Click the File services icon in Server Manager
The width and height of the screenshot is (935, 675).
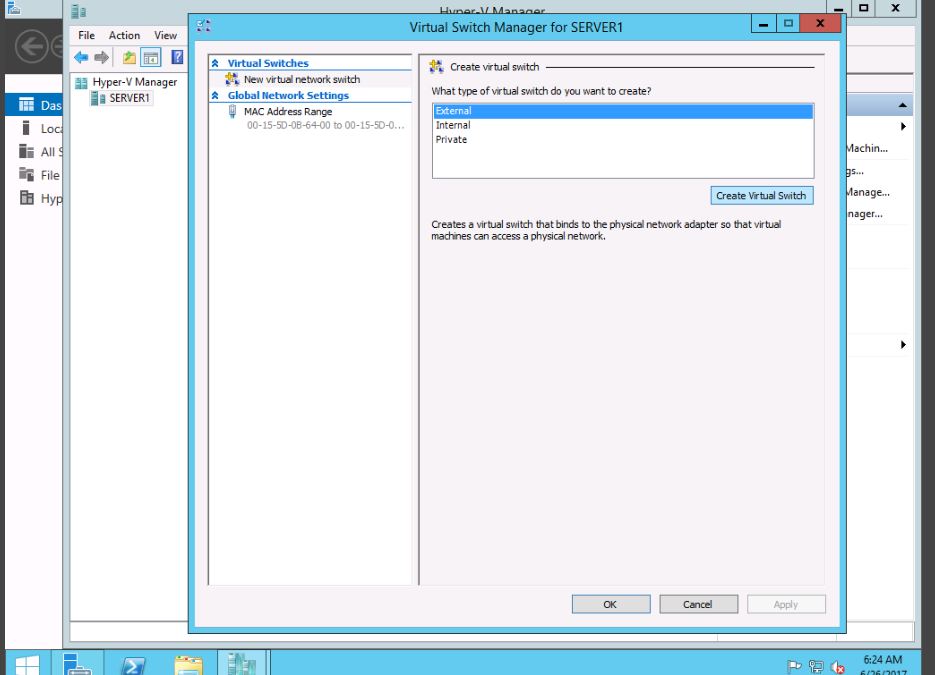[x=26, y=175]
